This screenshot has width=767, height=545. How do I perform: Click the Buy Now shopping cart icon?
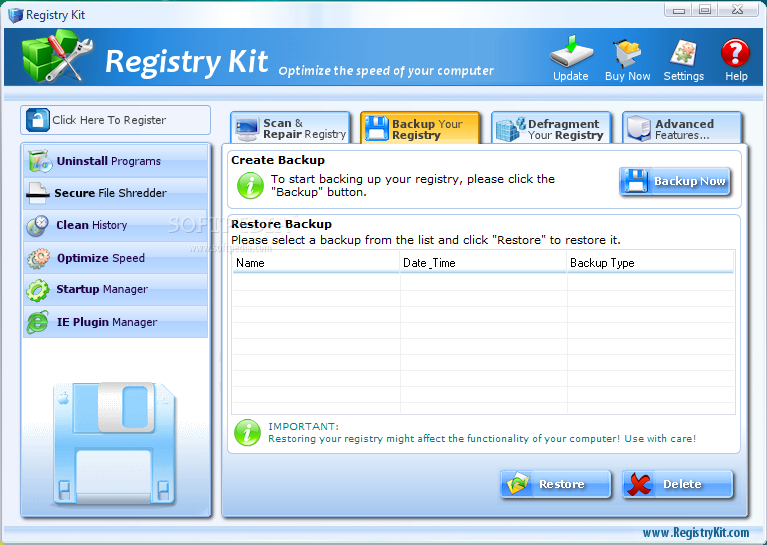coord(627,52)
